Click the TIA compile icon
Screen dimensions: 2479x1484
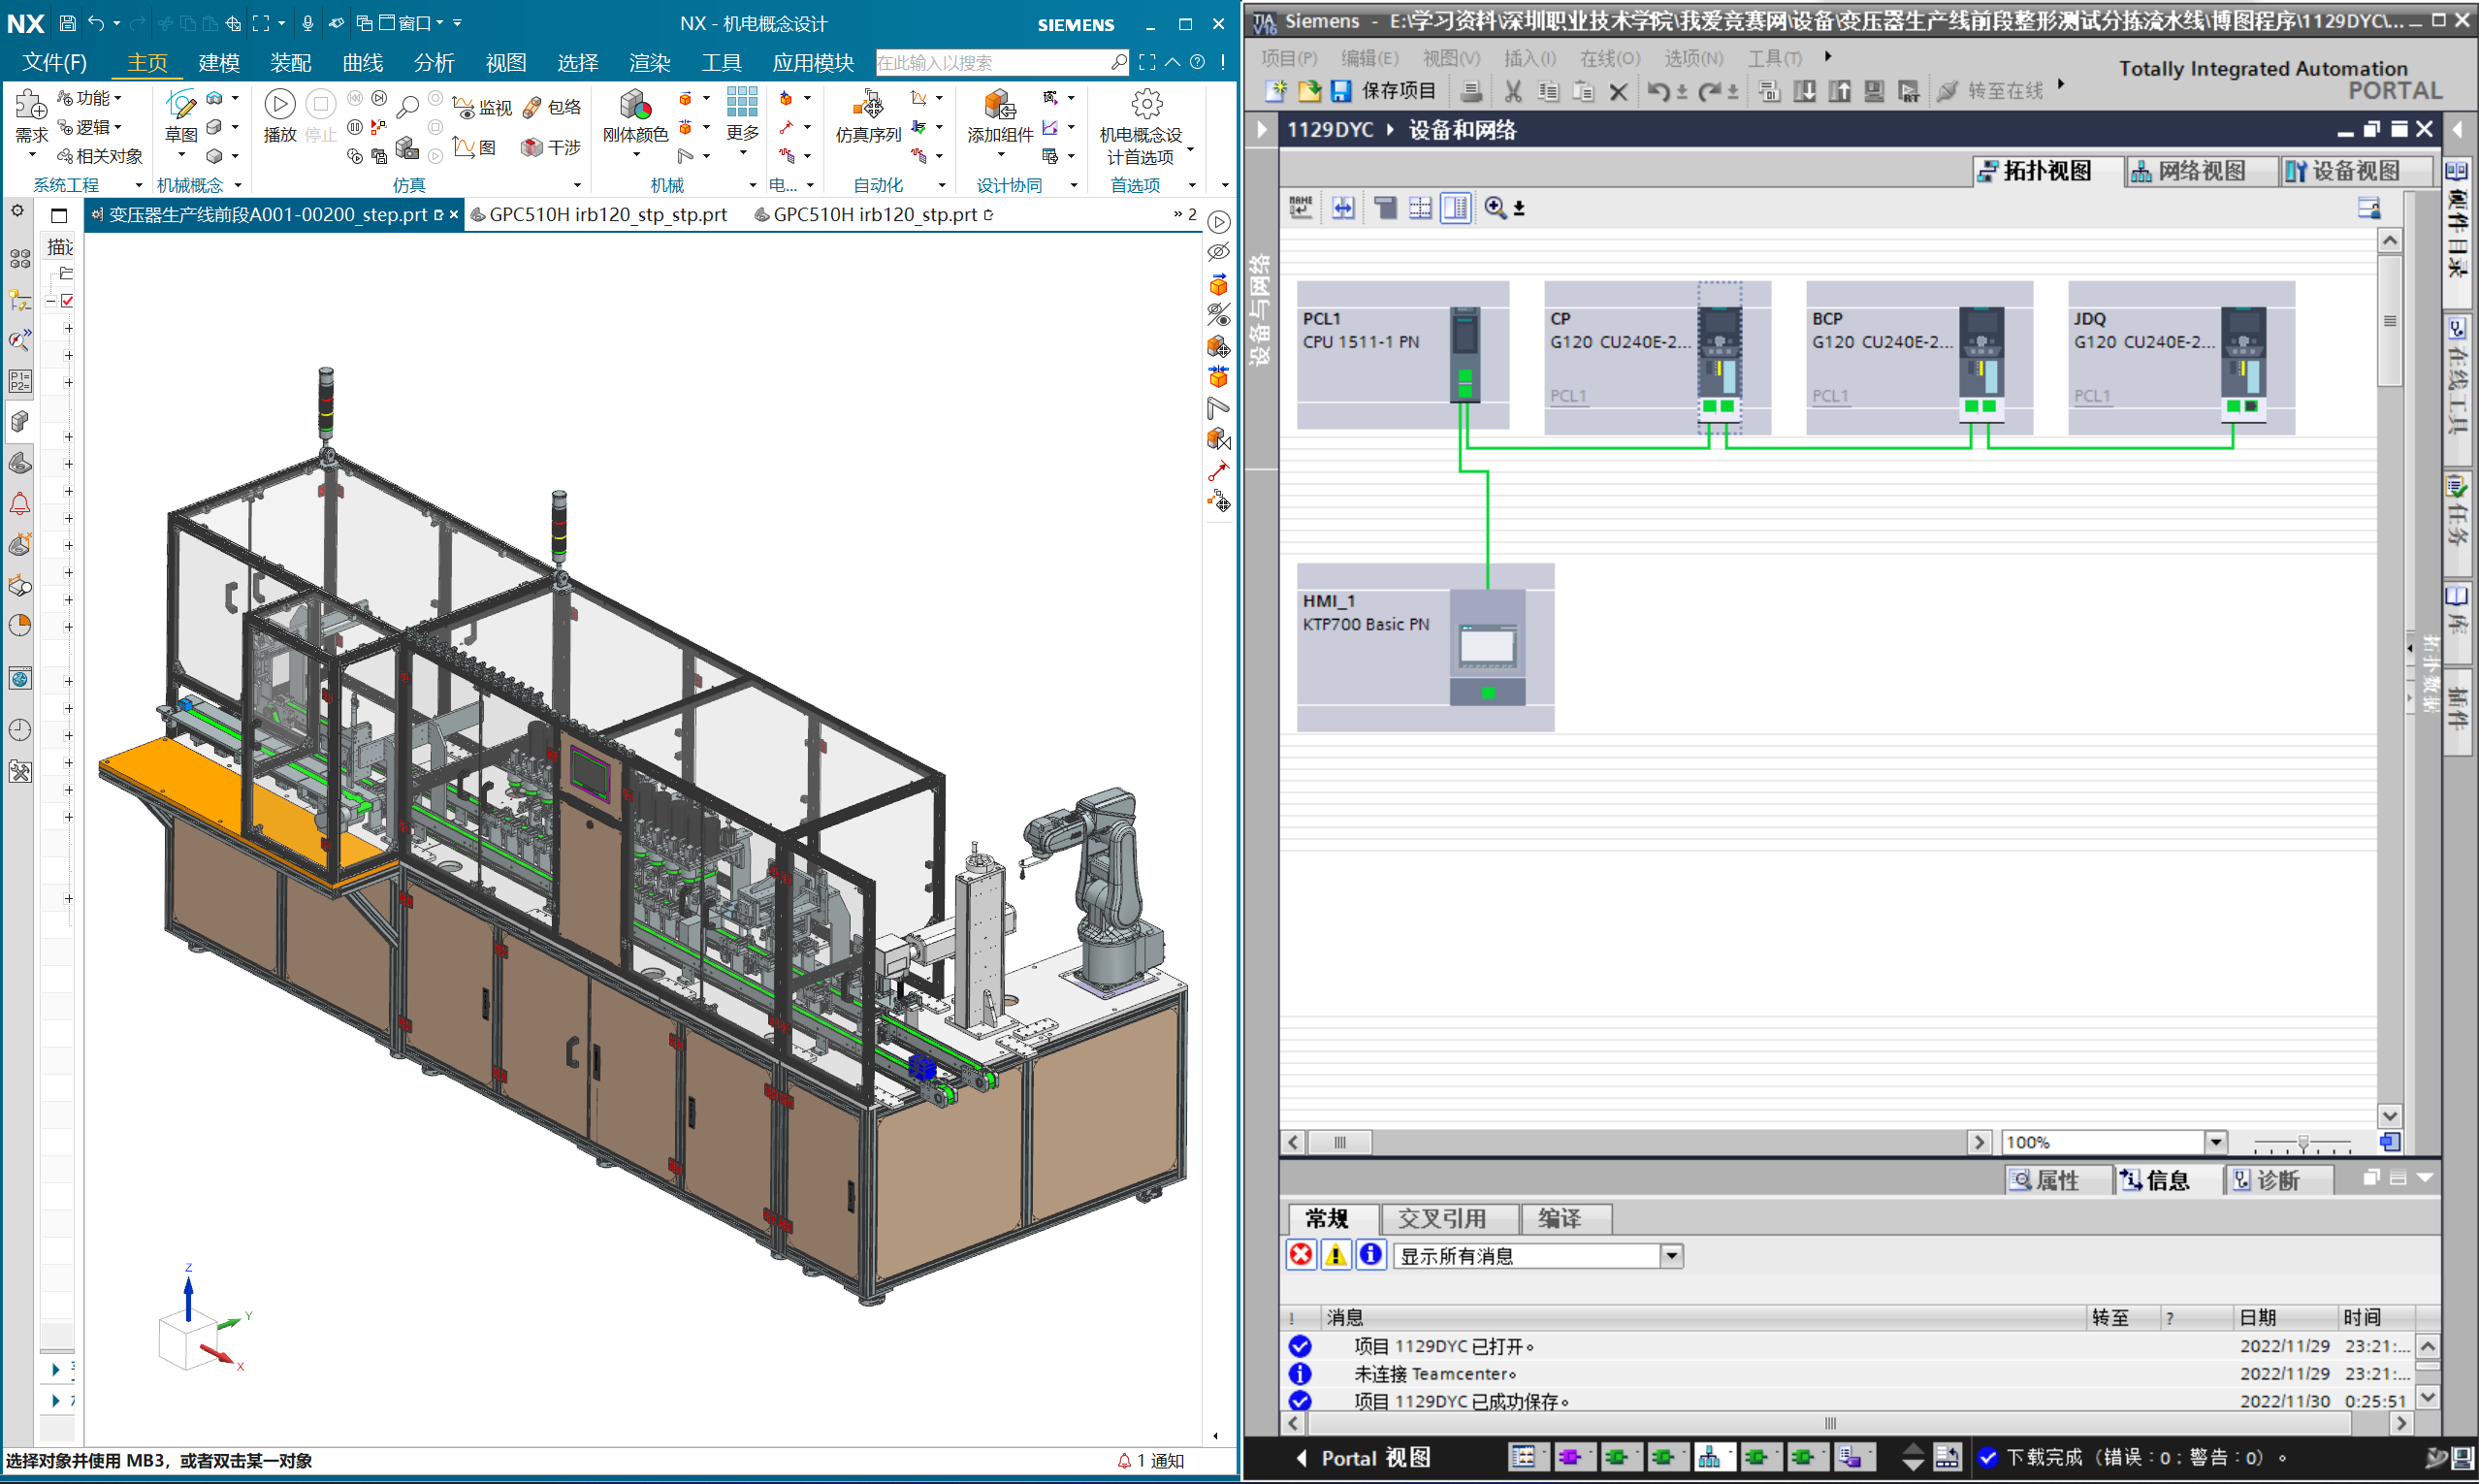coord(1769,92)
